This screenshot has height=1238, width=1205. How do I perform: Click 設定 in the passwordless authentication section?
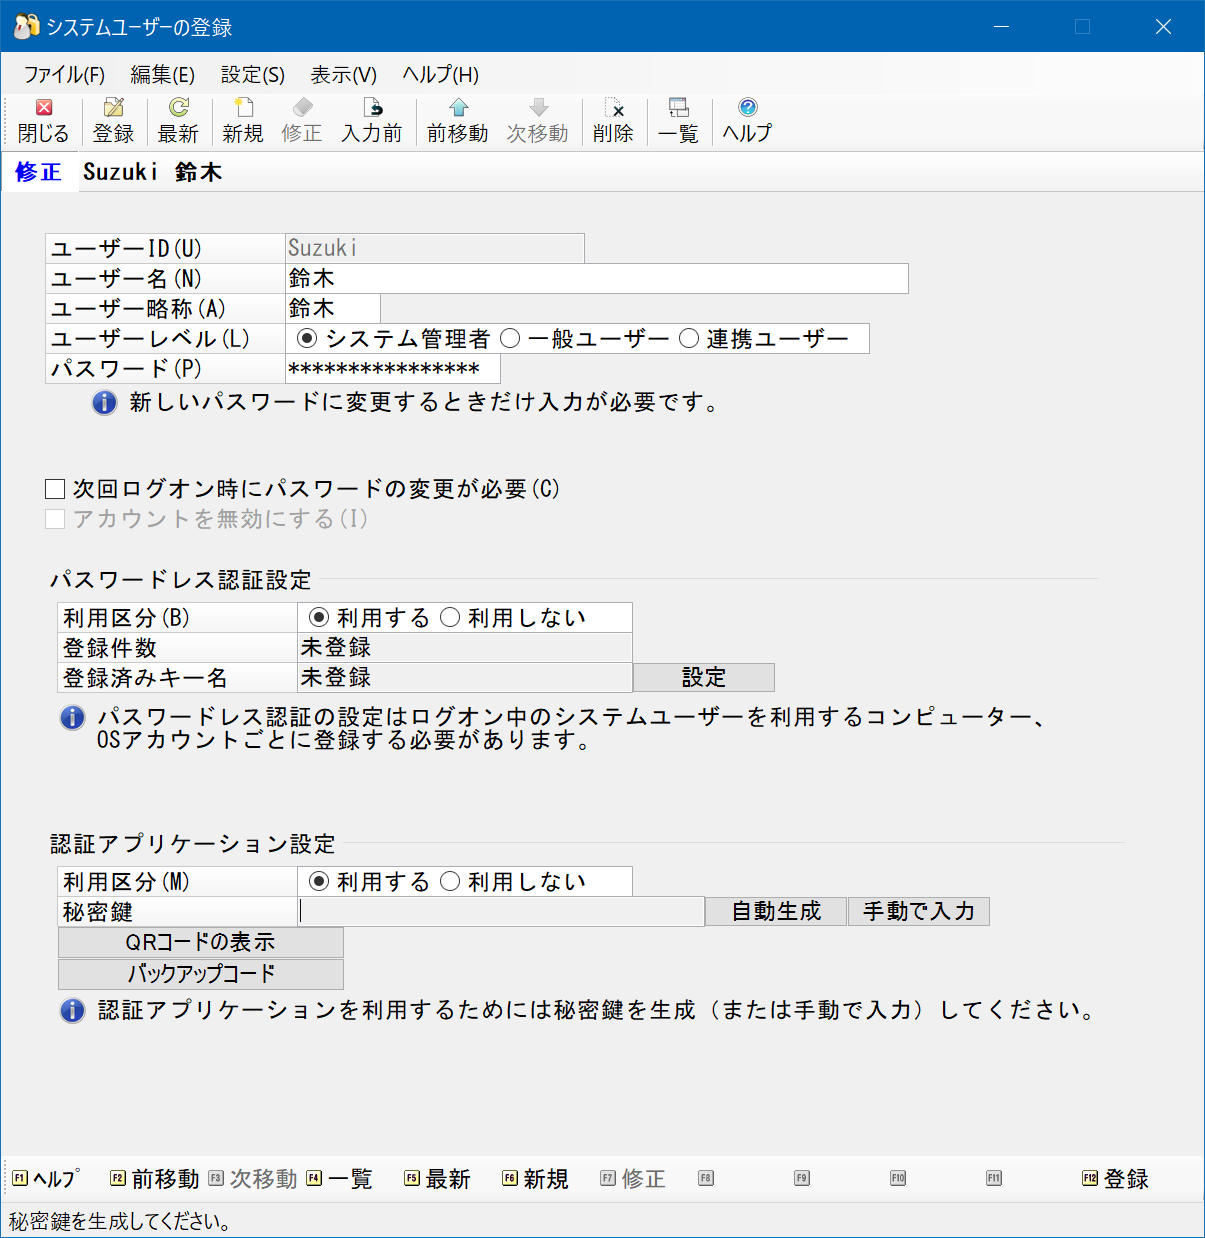703,677
